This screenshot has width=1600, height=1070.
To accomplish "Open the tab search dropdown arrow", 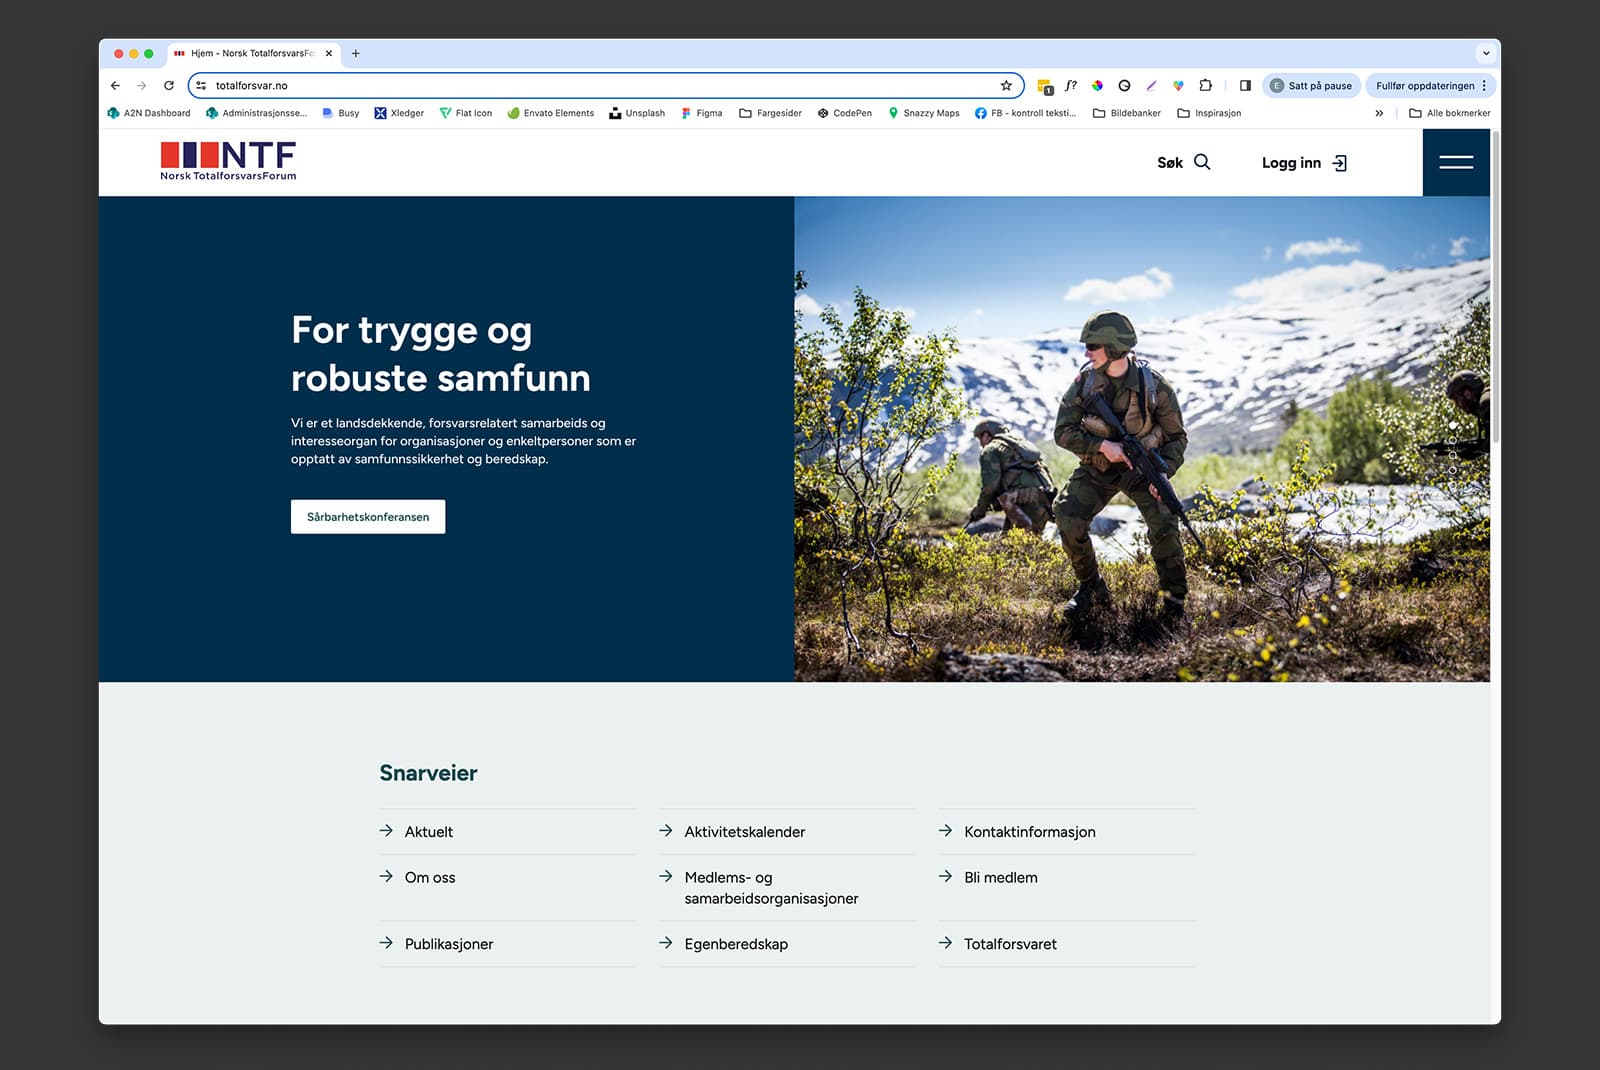I will (1485, 54).
